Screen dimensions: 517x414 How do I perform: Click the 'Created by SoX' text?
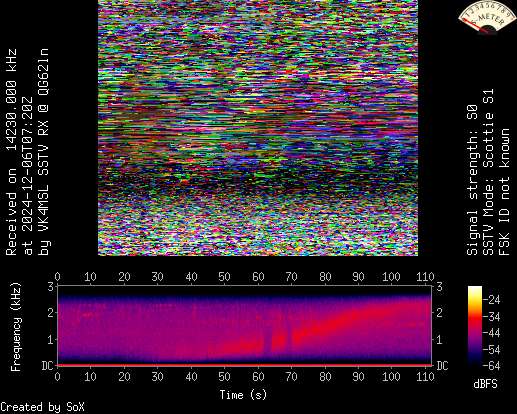coord(42,407)
